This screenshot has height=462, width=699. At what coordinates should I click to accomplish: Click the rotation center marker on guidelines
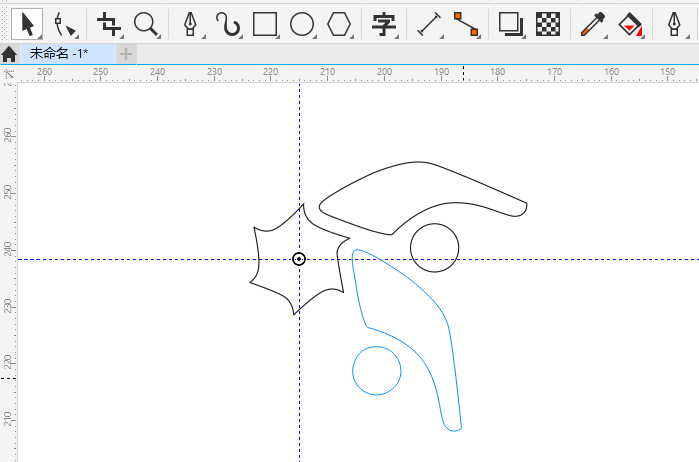pyautogui.click(x=299, y=259)
